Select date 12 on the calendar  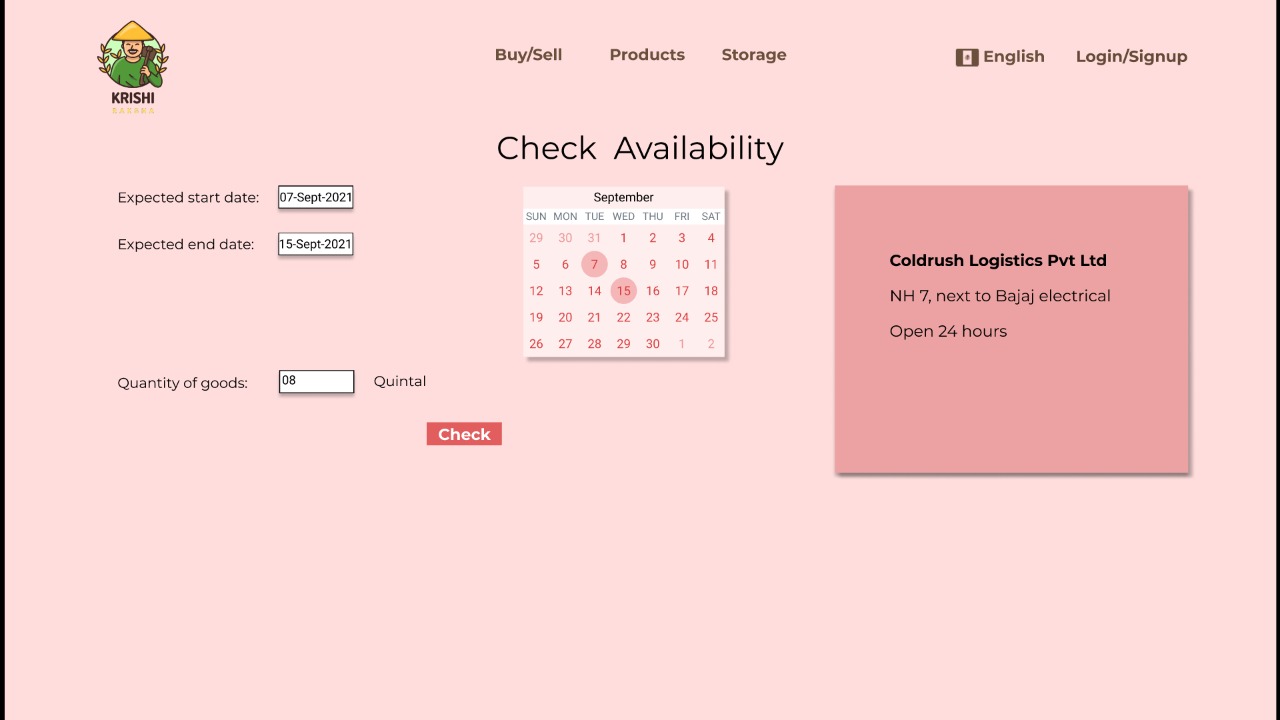(536, 291)
